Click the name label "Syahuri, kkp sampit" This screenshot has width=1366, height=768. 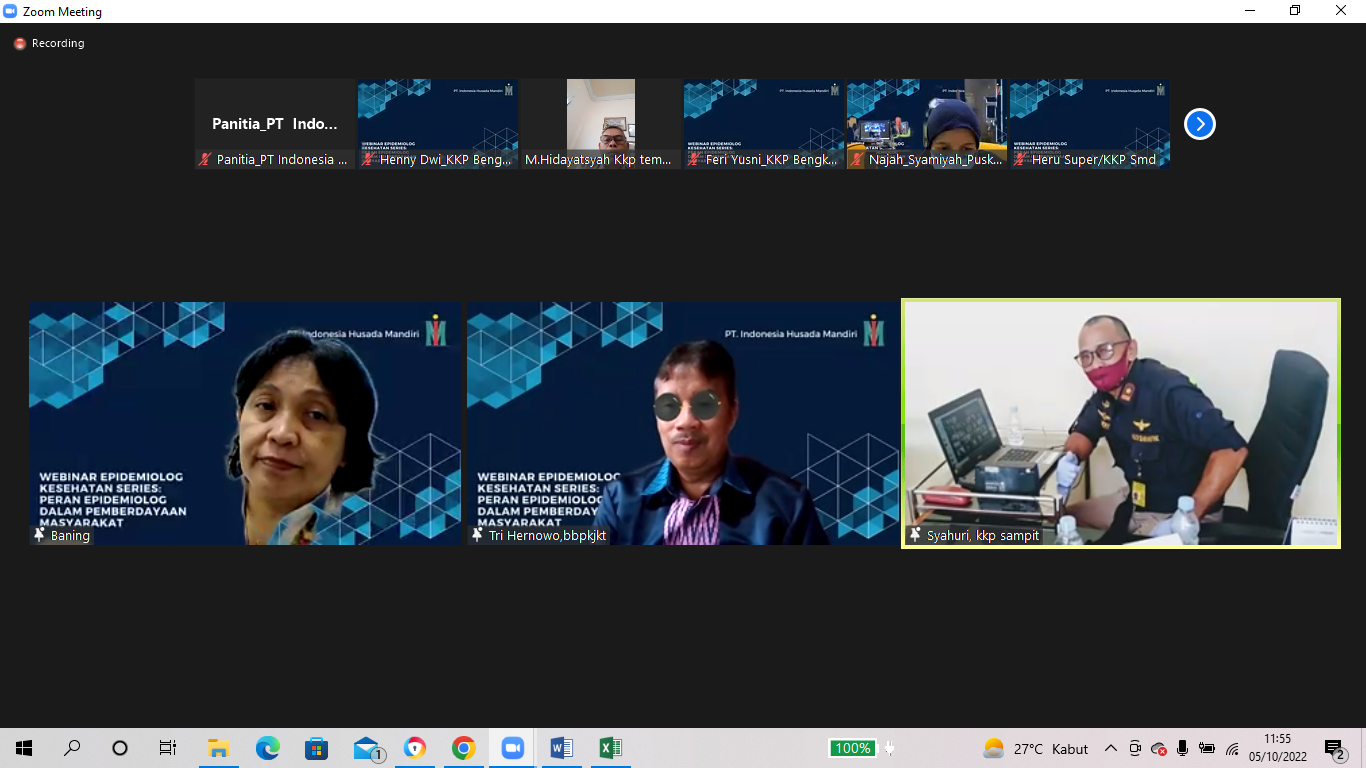point(983,536)
